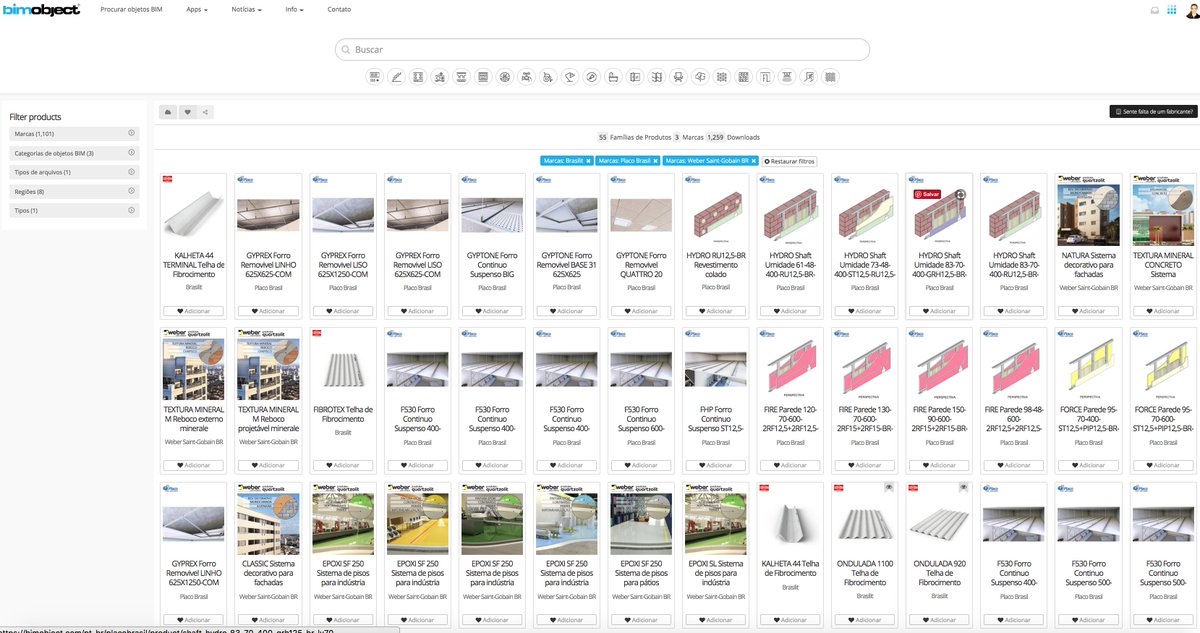Expand the Tipos de arquivos filter
The image size is (1200, 633).
click(x=74, y=172)
